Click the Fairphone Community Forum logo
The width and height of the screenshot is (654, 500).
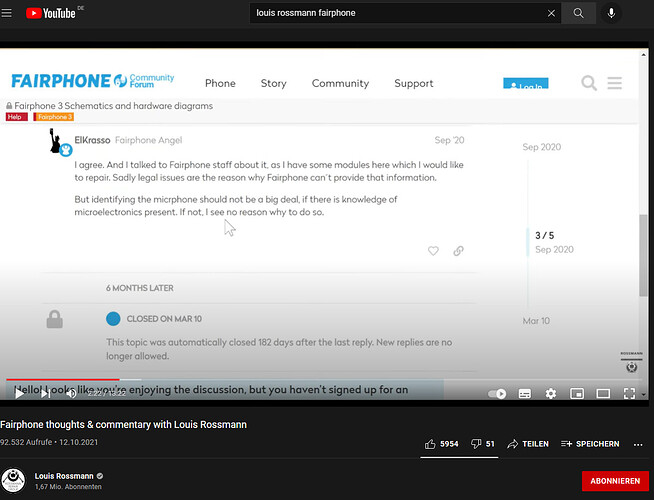point(93,80)
